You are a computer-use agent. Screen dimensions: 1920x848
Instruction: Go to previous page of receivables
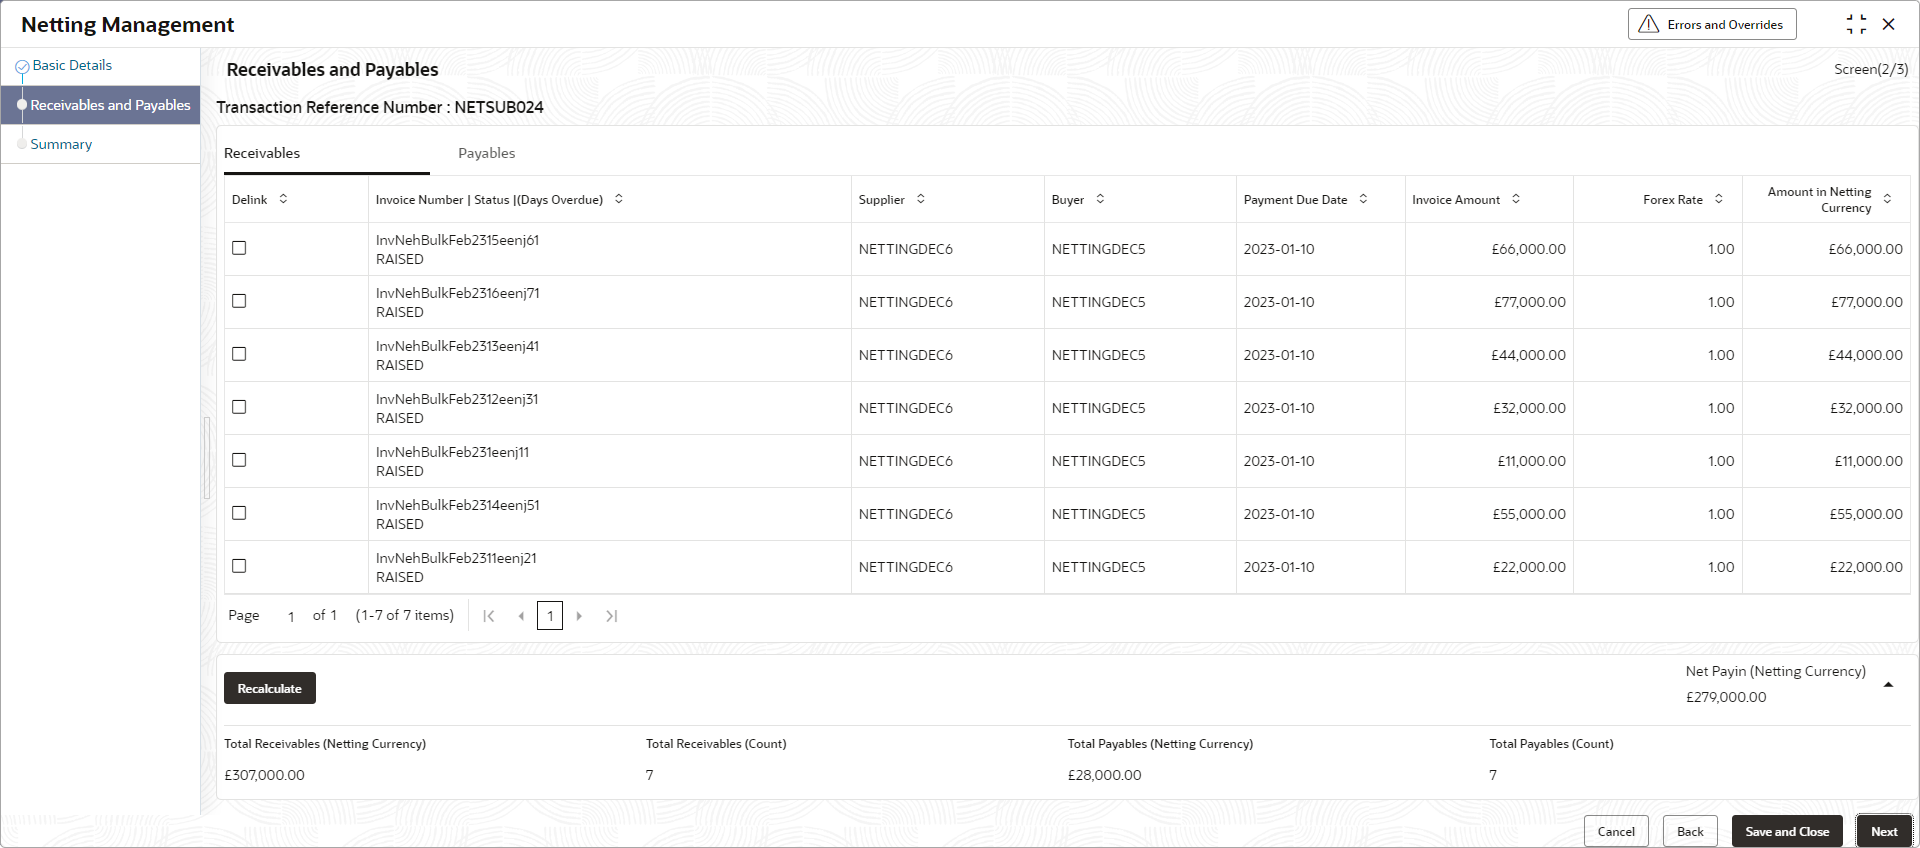[x=521, y=616]
